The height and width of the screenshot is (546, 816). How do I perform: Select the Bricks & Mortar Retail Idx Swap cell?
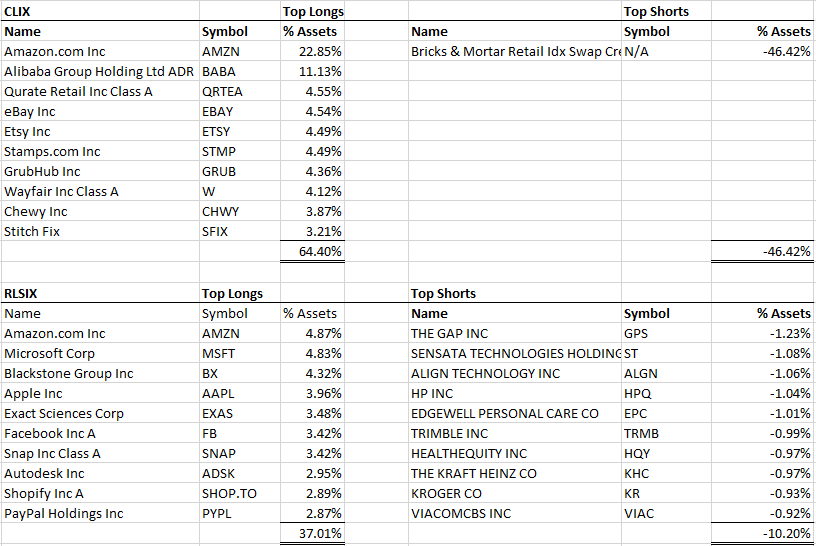(x=514, y=51)
